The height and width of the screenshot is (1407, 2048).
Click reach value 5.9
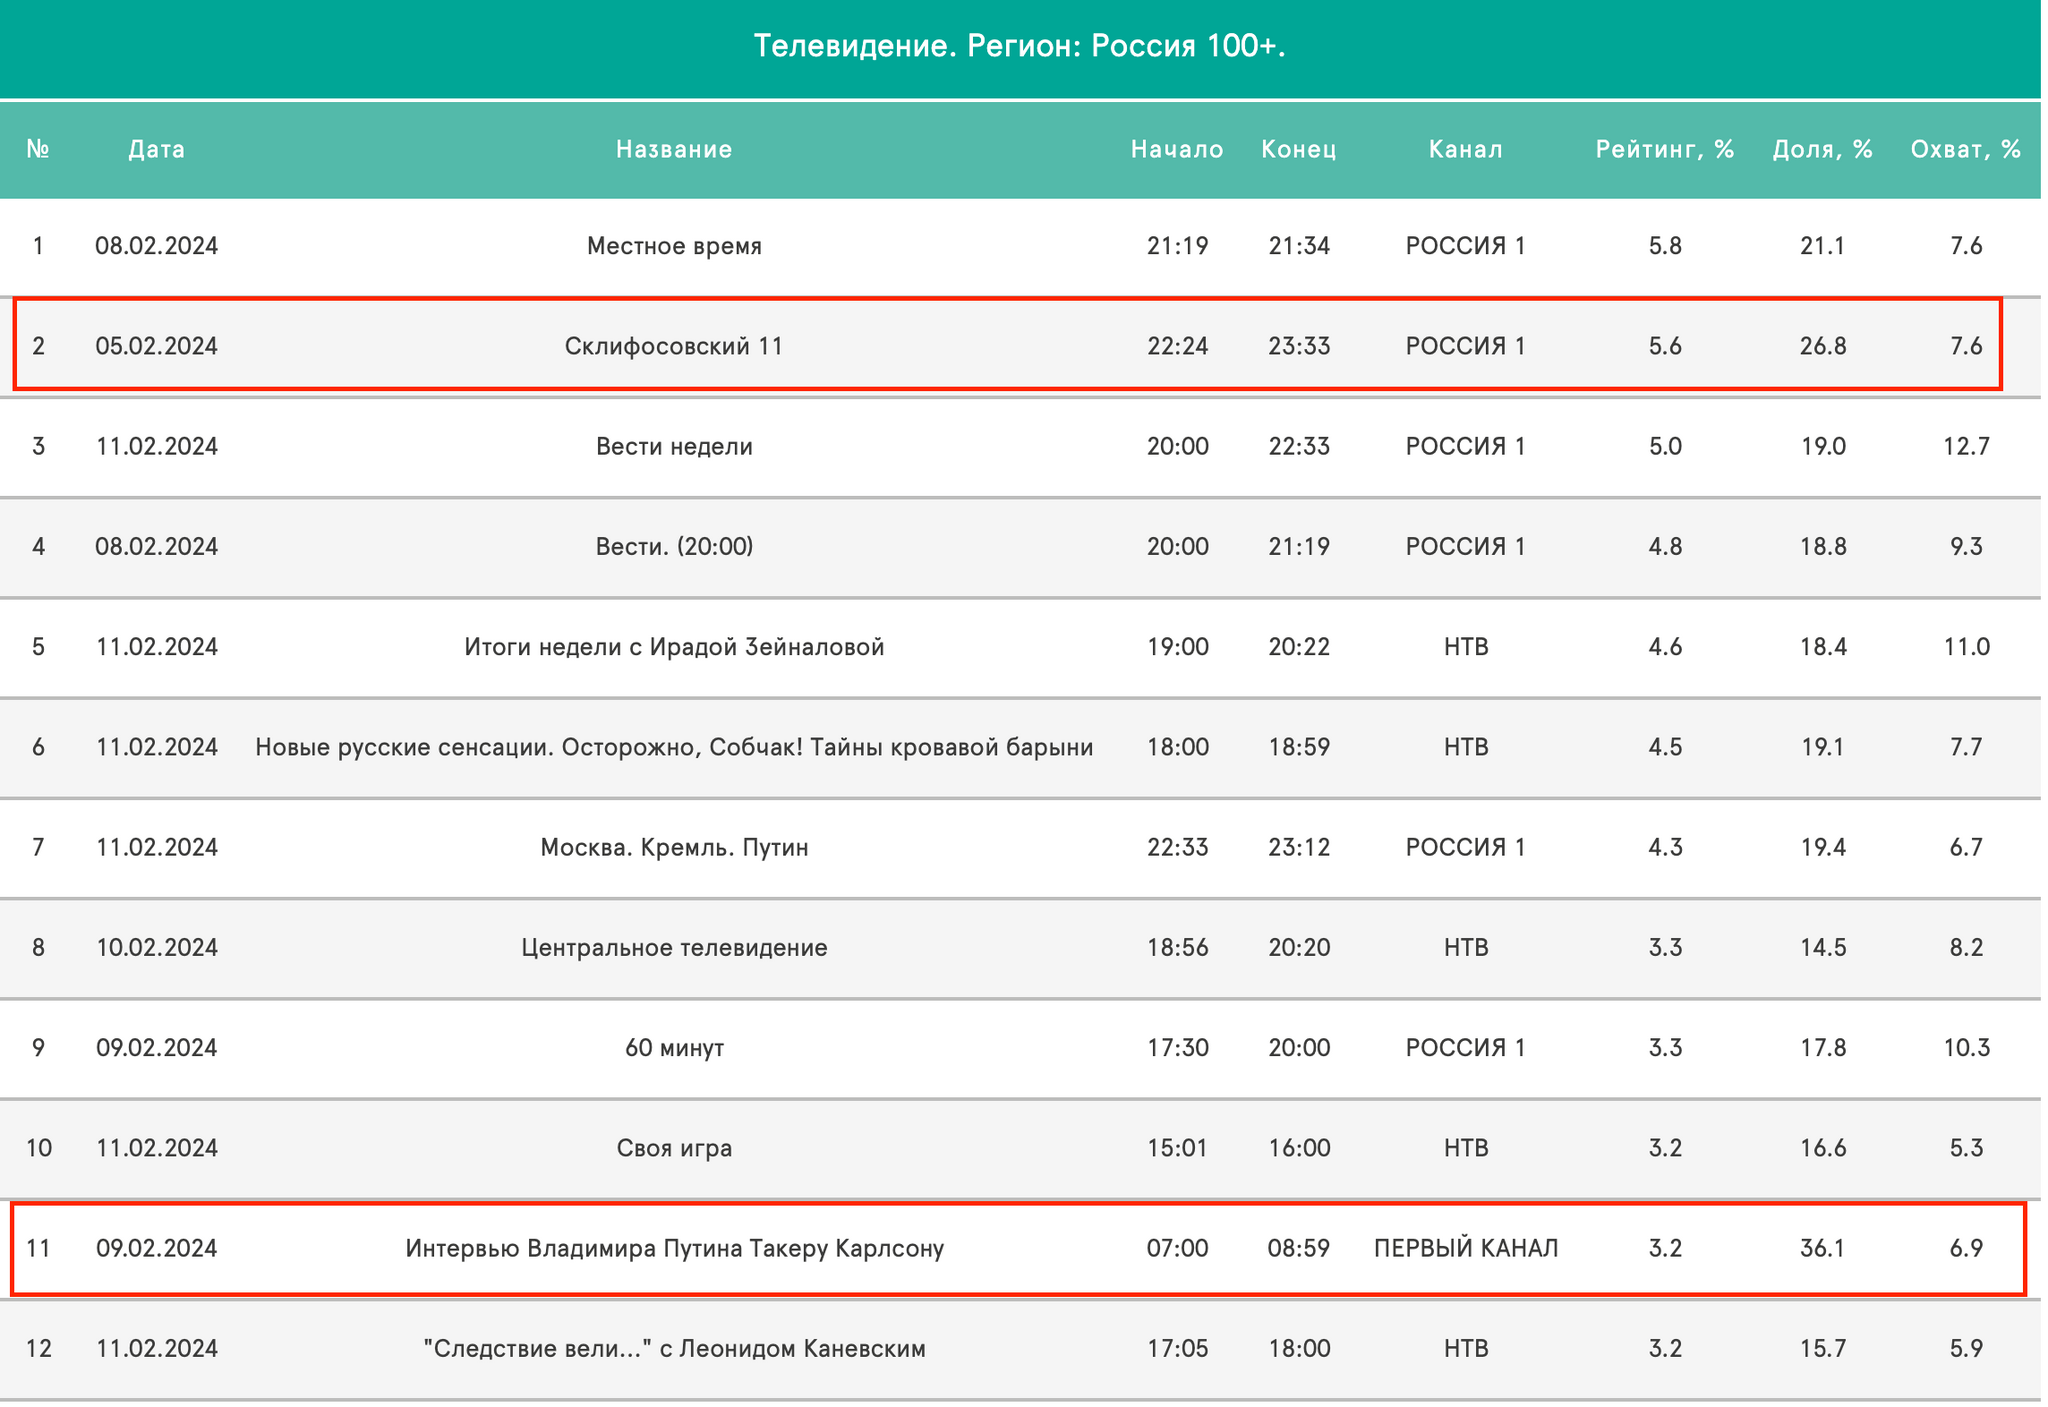tap(1966, 1349)
